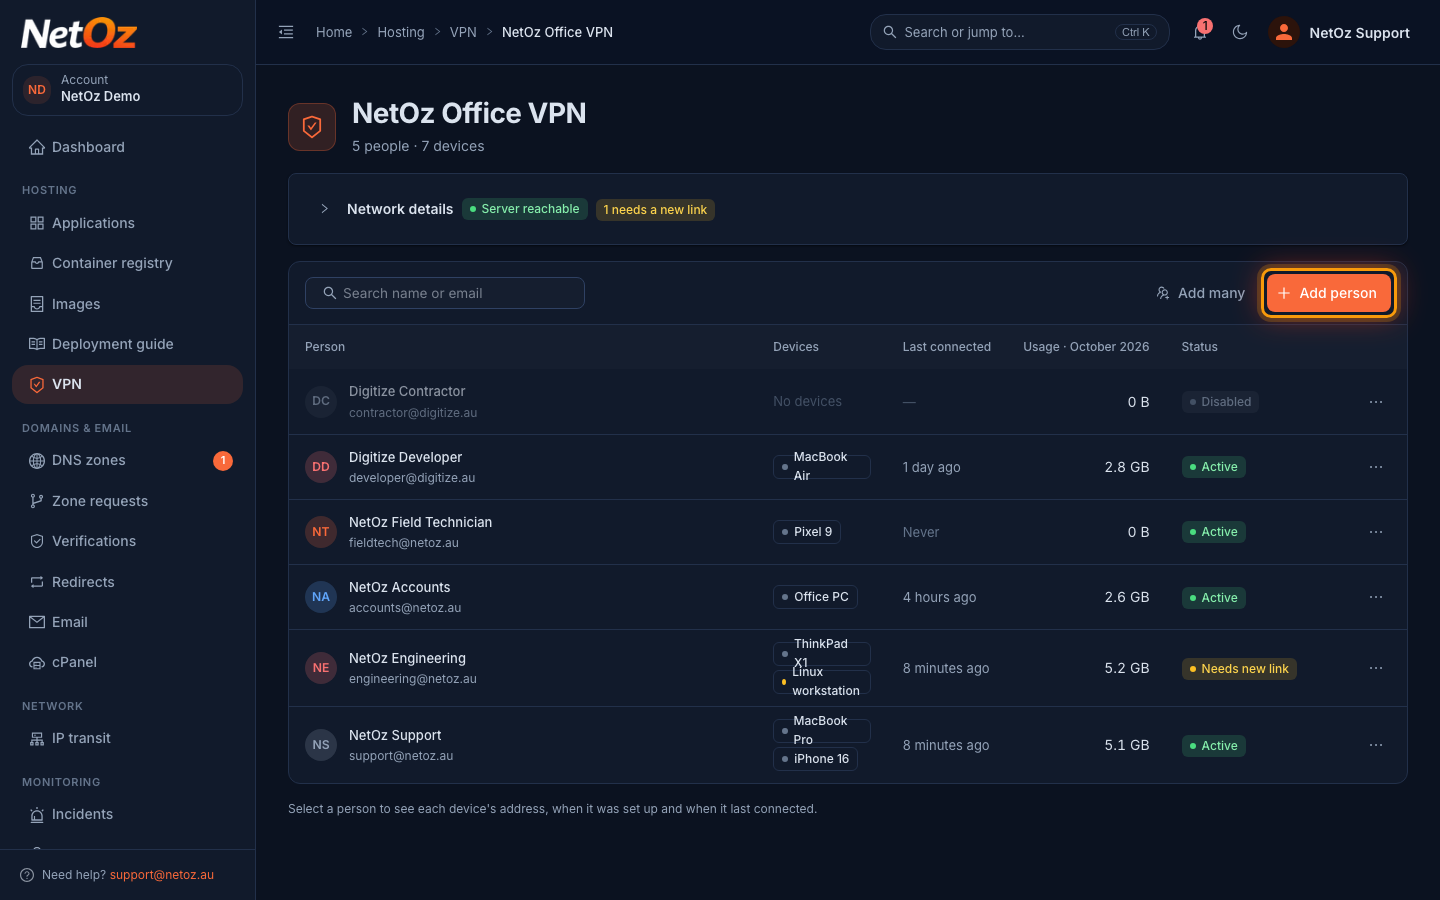Go to Zone requests
This screenshot has width=1440, height=900.
click(x=127, y=501)
